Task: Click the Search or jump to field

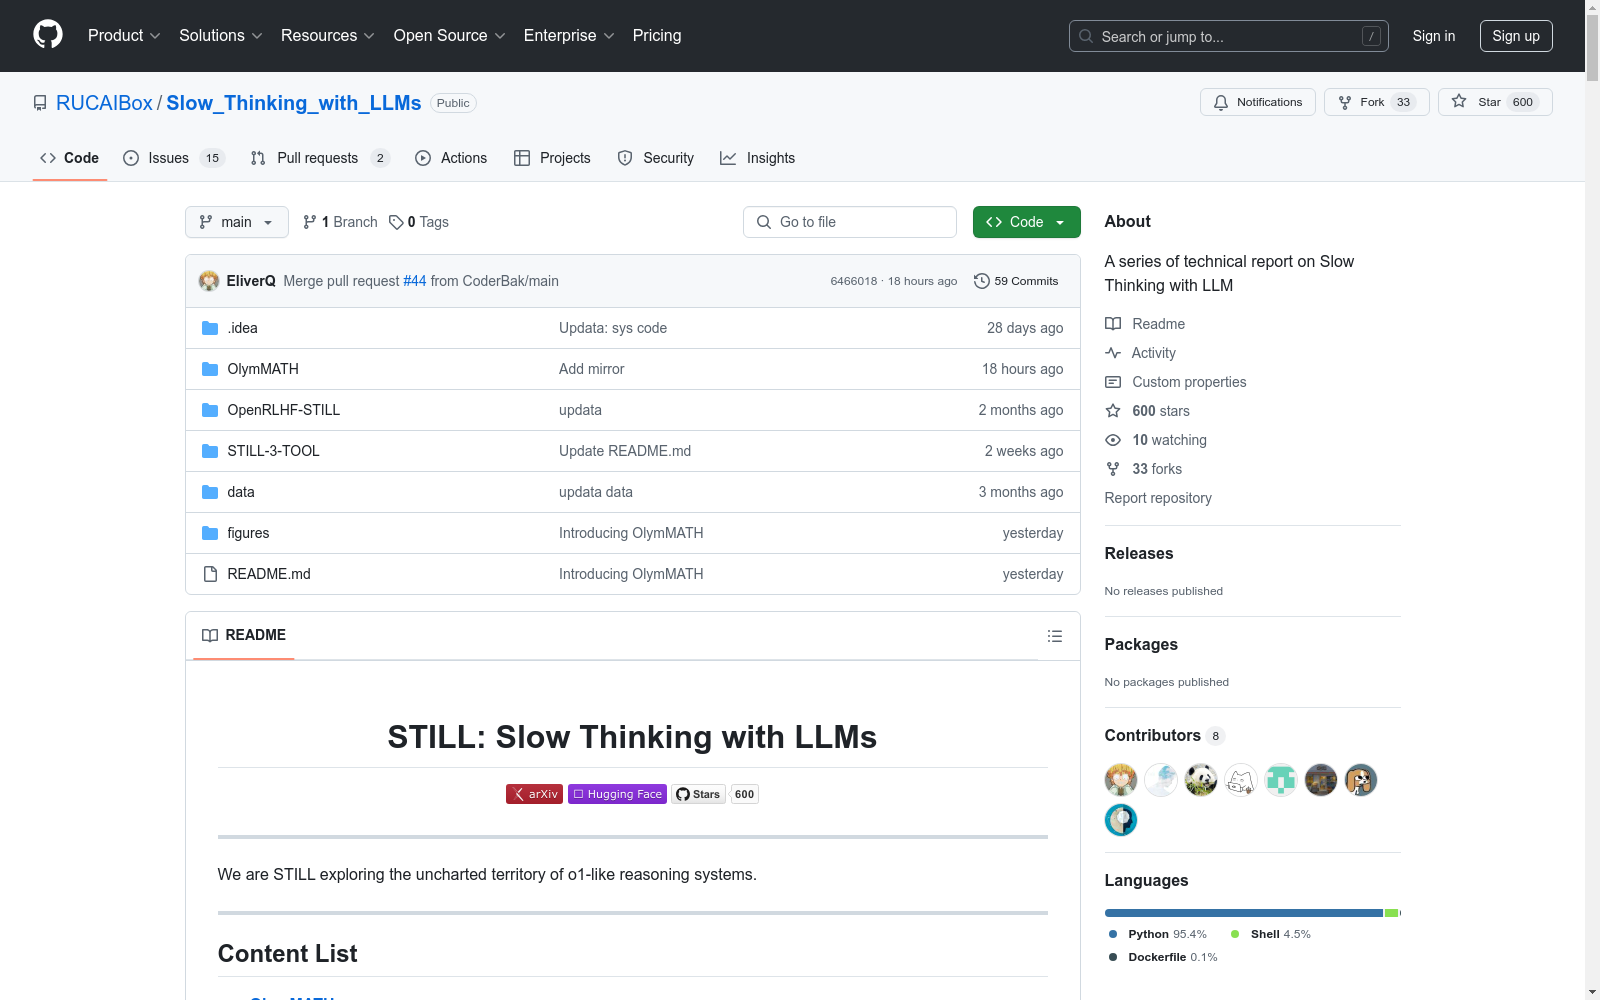Action: pyautogui.click(x=1229, y=36)
